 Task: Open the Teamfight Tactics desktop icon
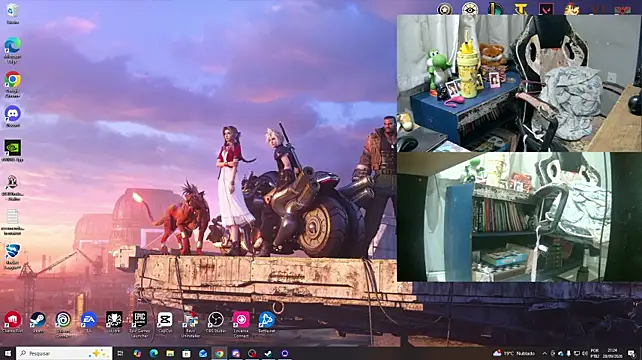[520, 8]
